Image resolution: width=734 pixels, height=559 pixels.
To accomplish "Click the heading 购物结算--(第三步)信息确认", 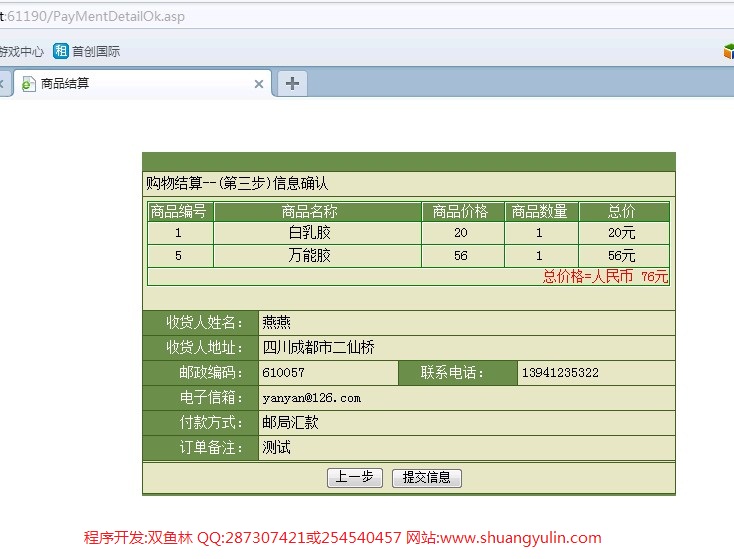I will point(237,183).
